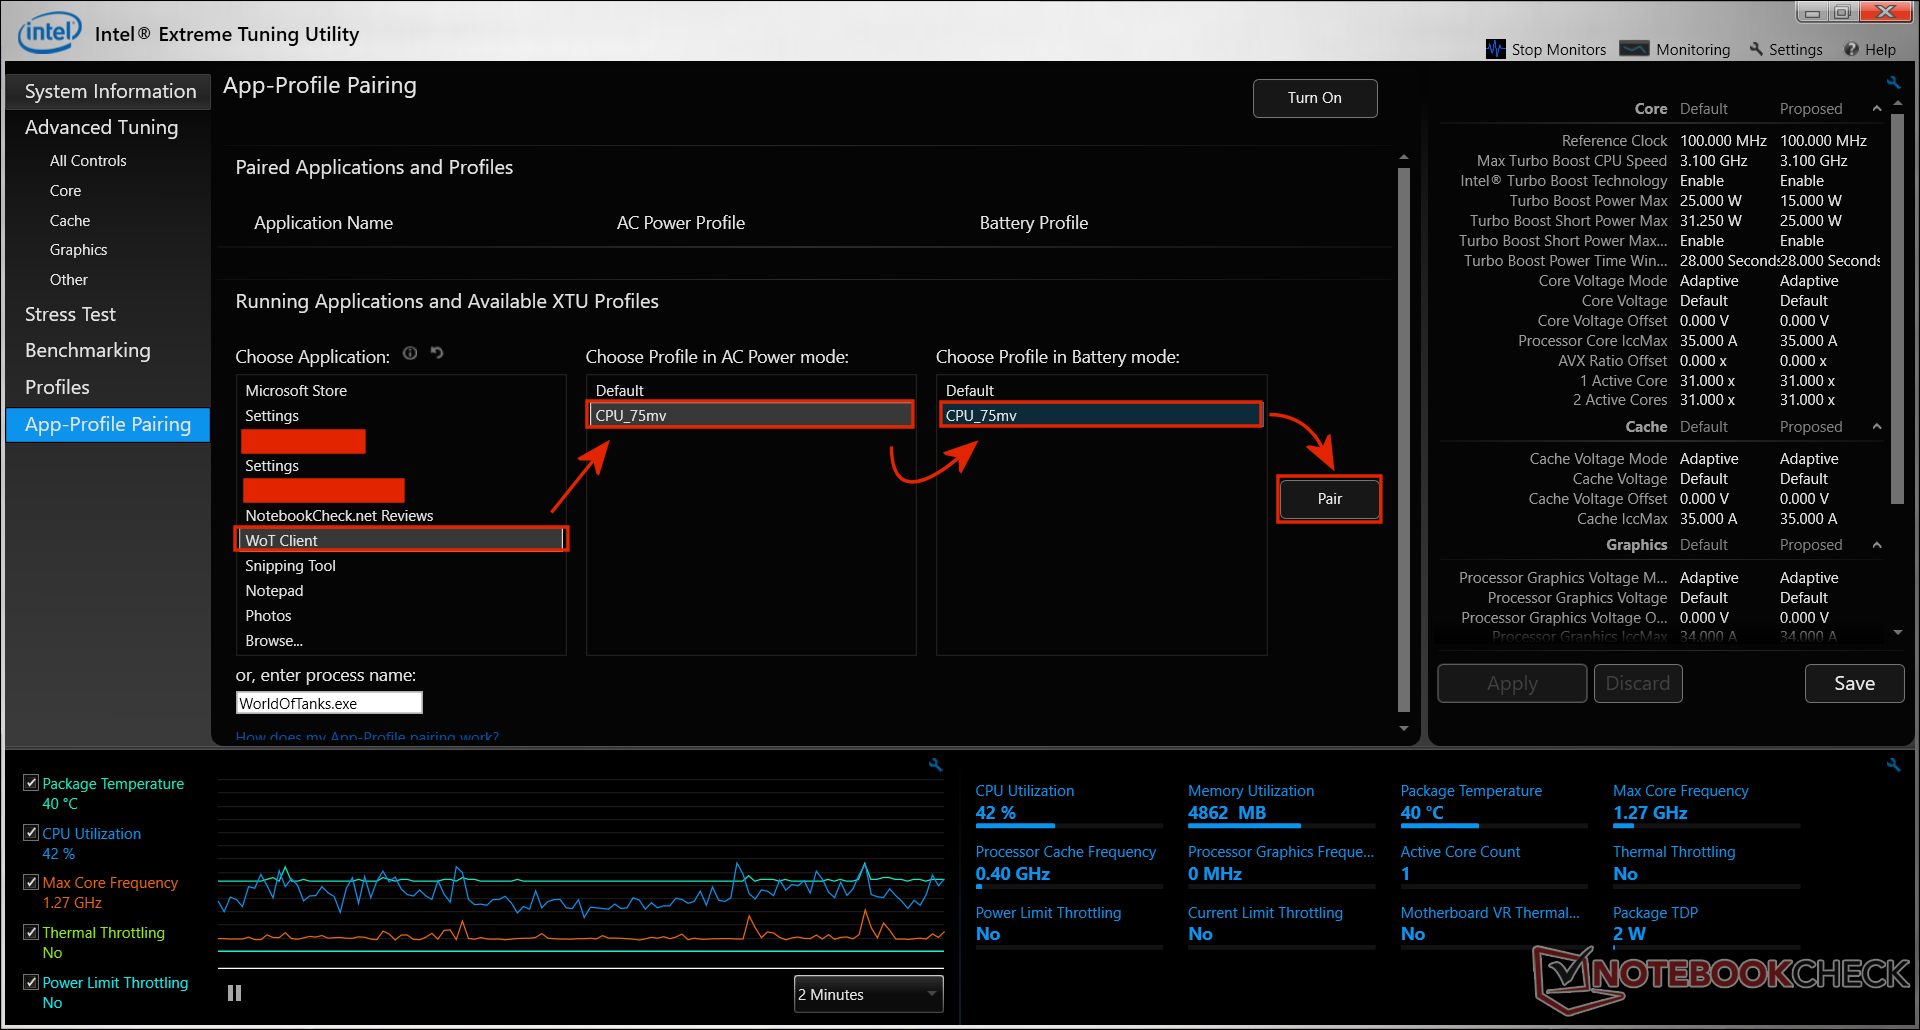The width and height of the screenshot is (1920, 1030).
Task: Select All Controls submenu item
Action: 88,161
